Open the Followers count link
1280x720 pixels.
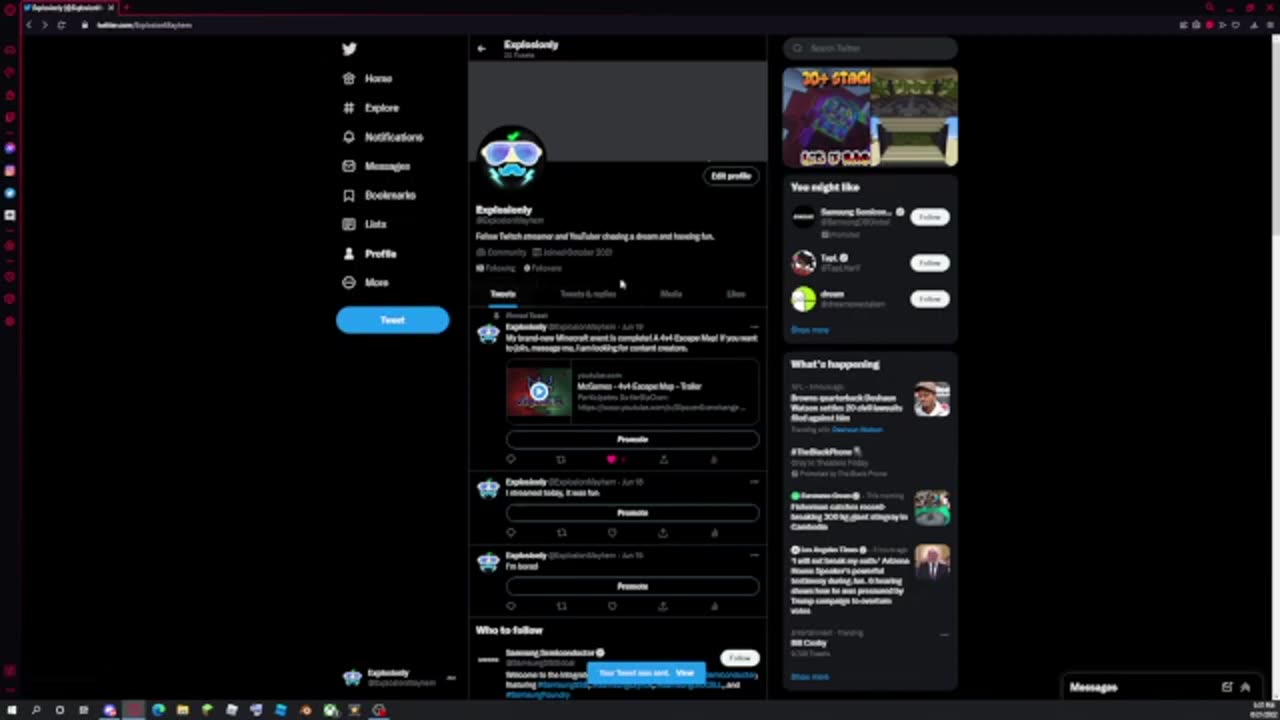pyautogui.click(x=543, y=268)
